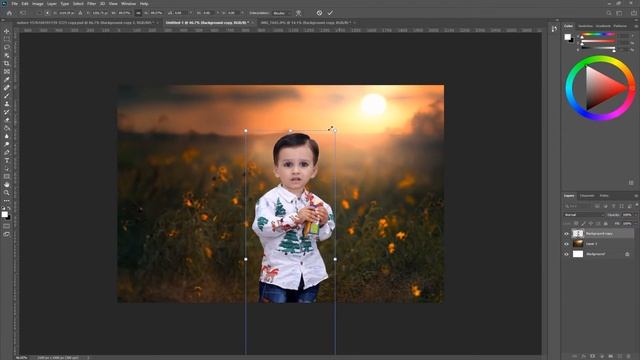Select the Hand tool
This screenshot has width=640, height=360.
point(7,184)
